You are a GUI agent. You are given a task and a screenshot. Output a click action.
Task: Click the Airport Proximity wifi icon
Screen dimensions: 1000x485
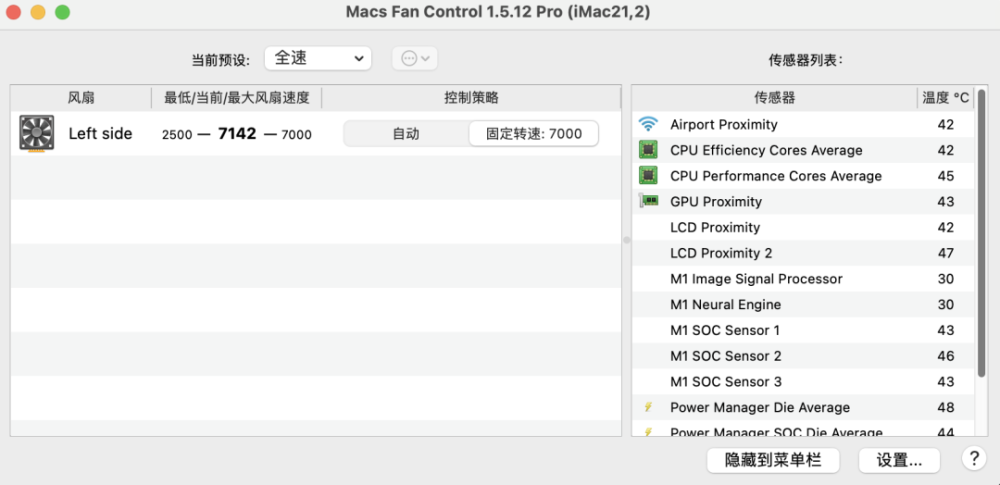(649, 125)
